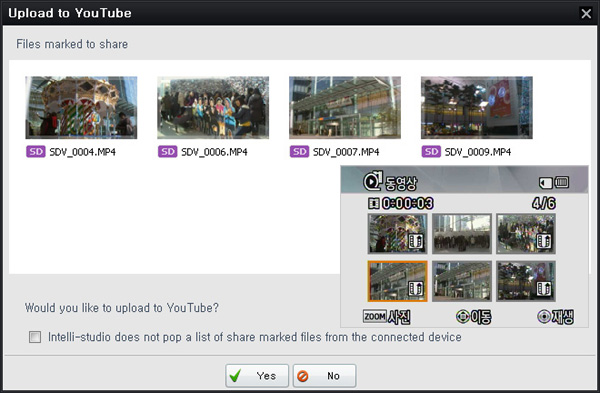
Task: Click the Files marked to share label
Action: point(72,44)
